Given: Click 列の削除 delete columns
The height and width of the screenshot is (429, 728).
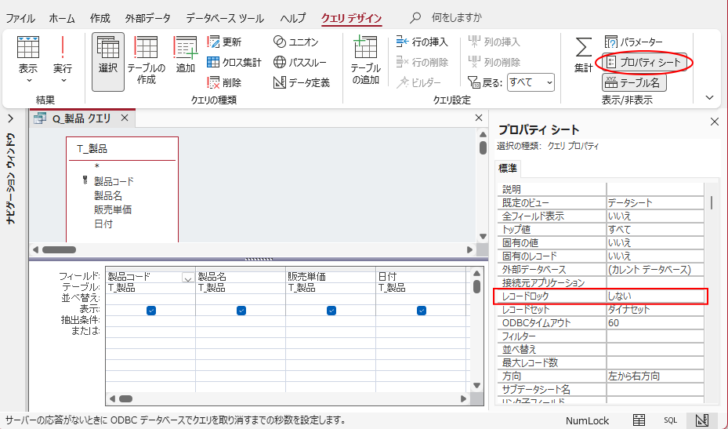Looking at the screenshot, I should (x=494, y=62).
